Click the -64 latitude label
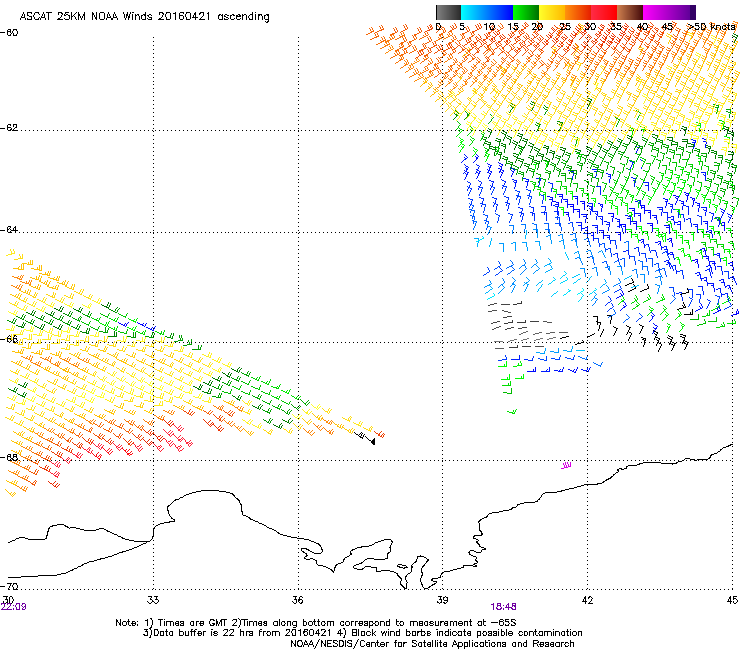Image resolution: width=740 pixels, height=650 pixels. point(9,230)
